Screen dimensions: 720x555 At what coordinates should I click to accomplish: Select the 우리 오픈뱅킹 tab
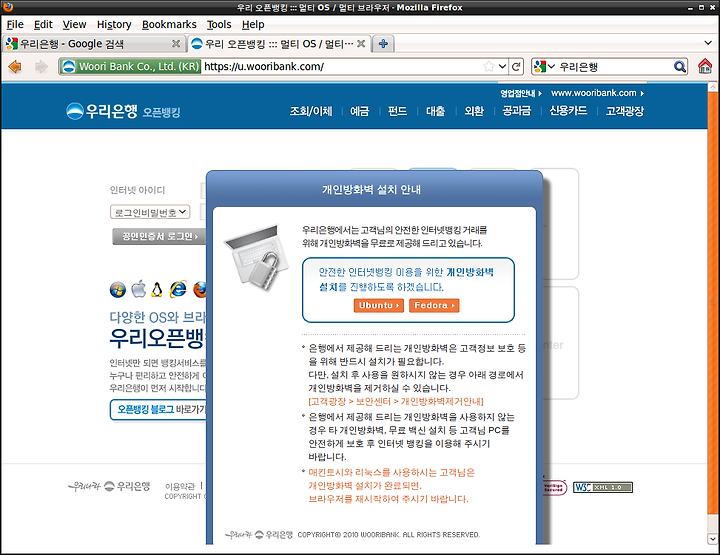pyautogui.click(x=279, y=44)
